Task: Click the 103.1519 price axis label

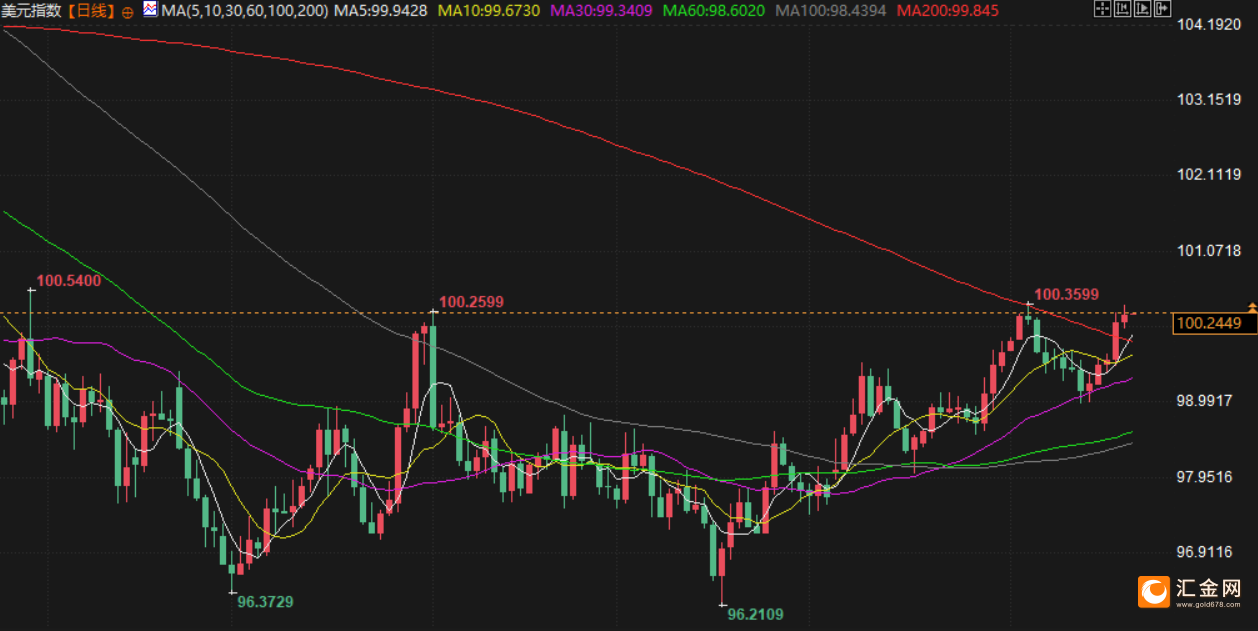Action: [x=1210, y=100]
